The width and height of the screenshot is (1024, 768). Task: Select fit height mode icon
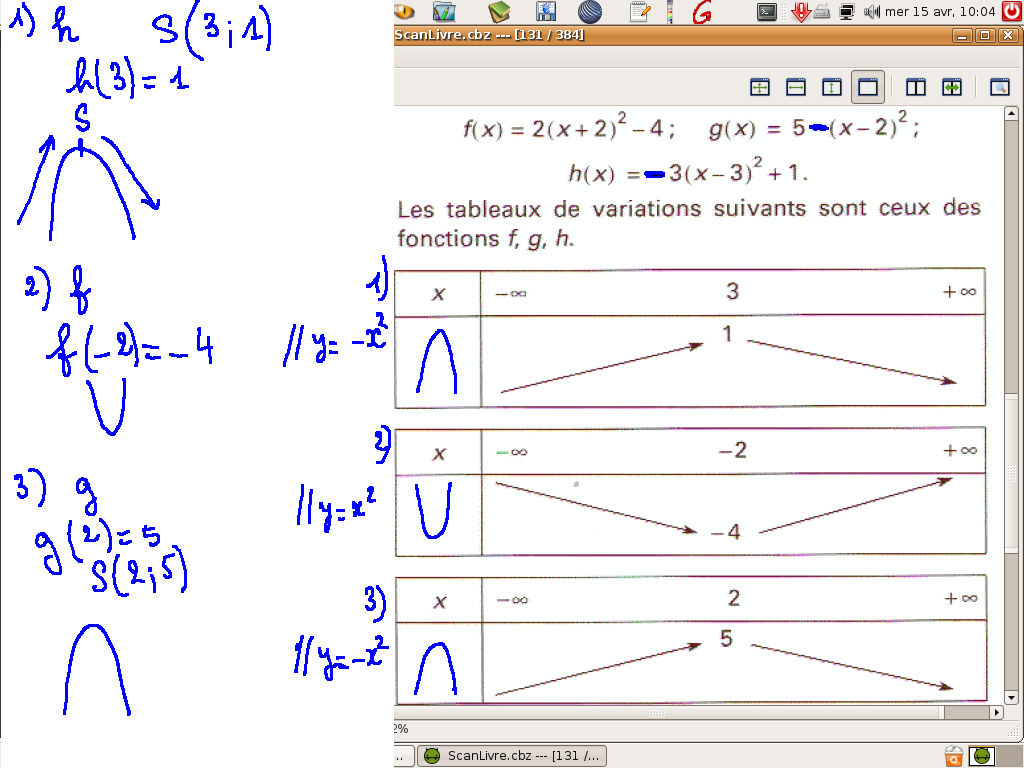(x=831, y=88)
